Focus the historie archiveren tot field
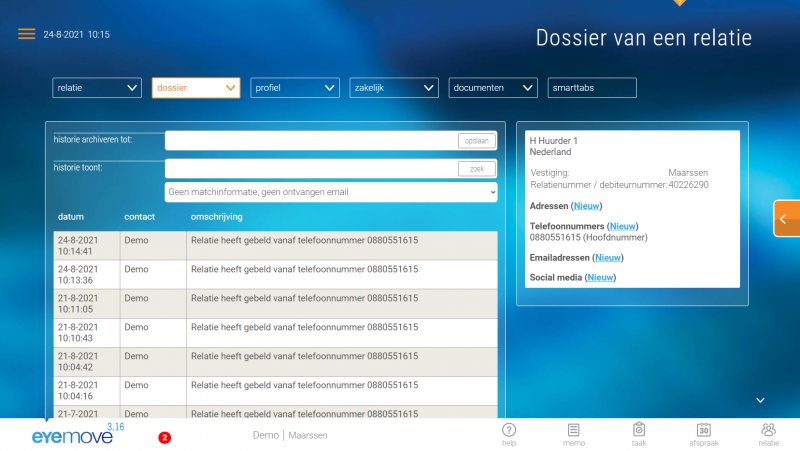800x451 pixels. pyautogui.click(x=311, y=141)
